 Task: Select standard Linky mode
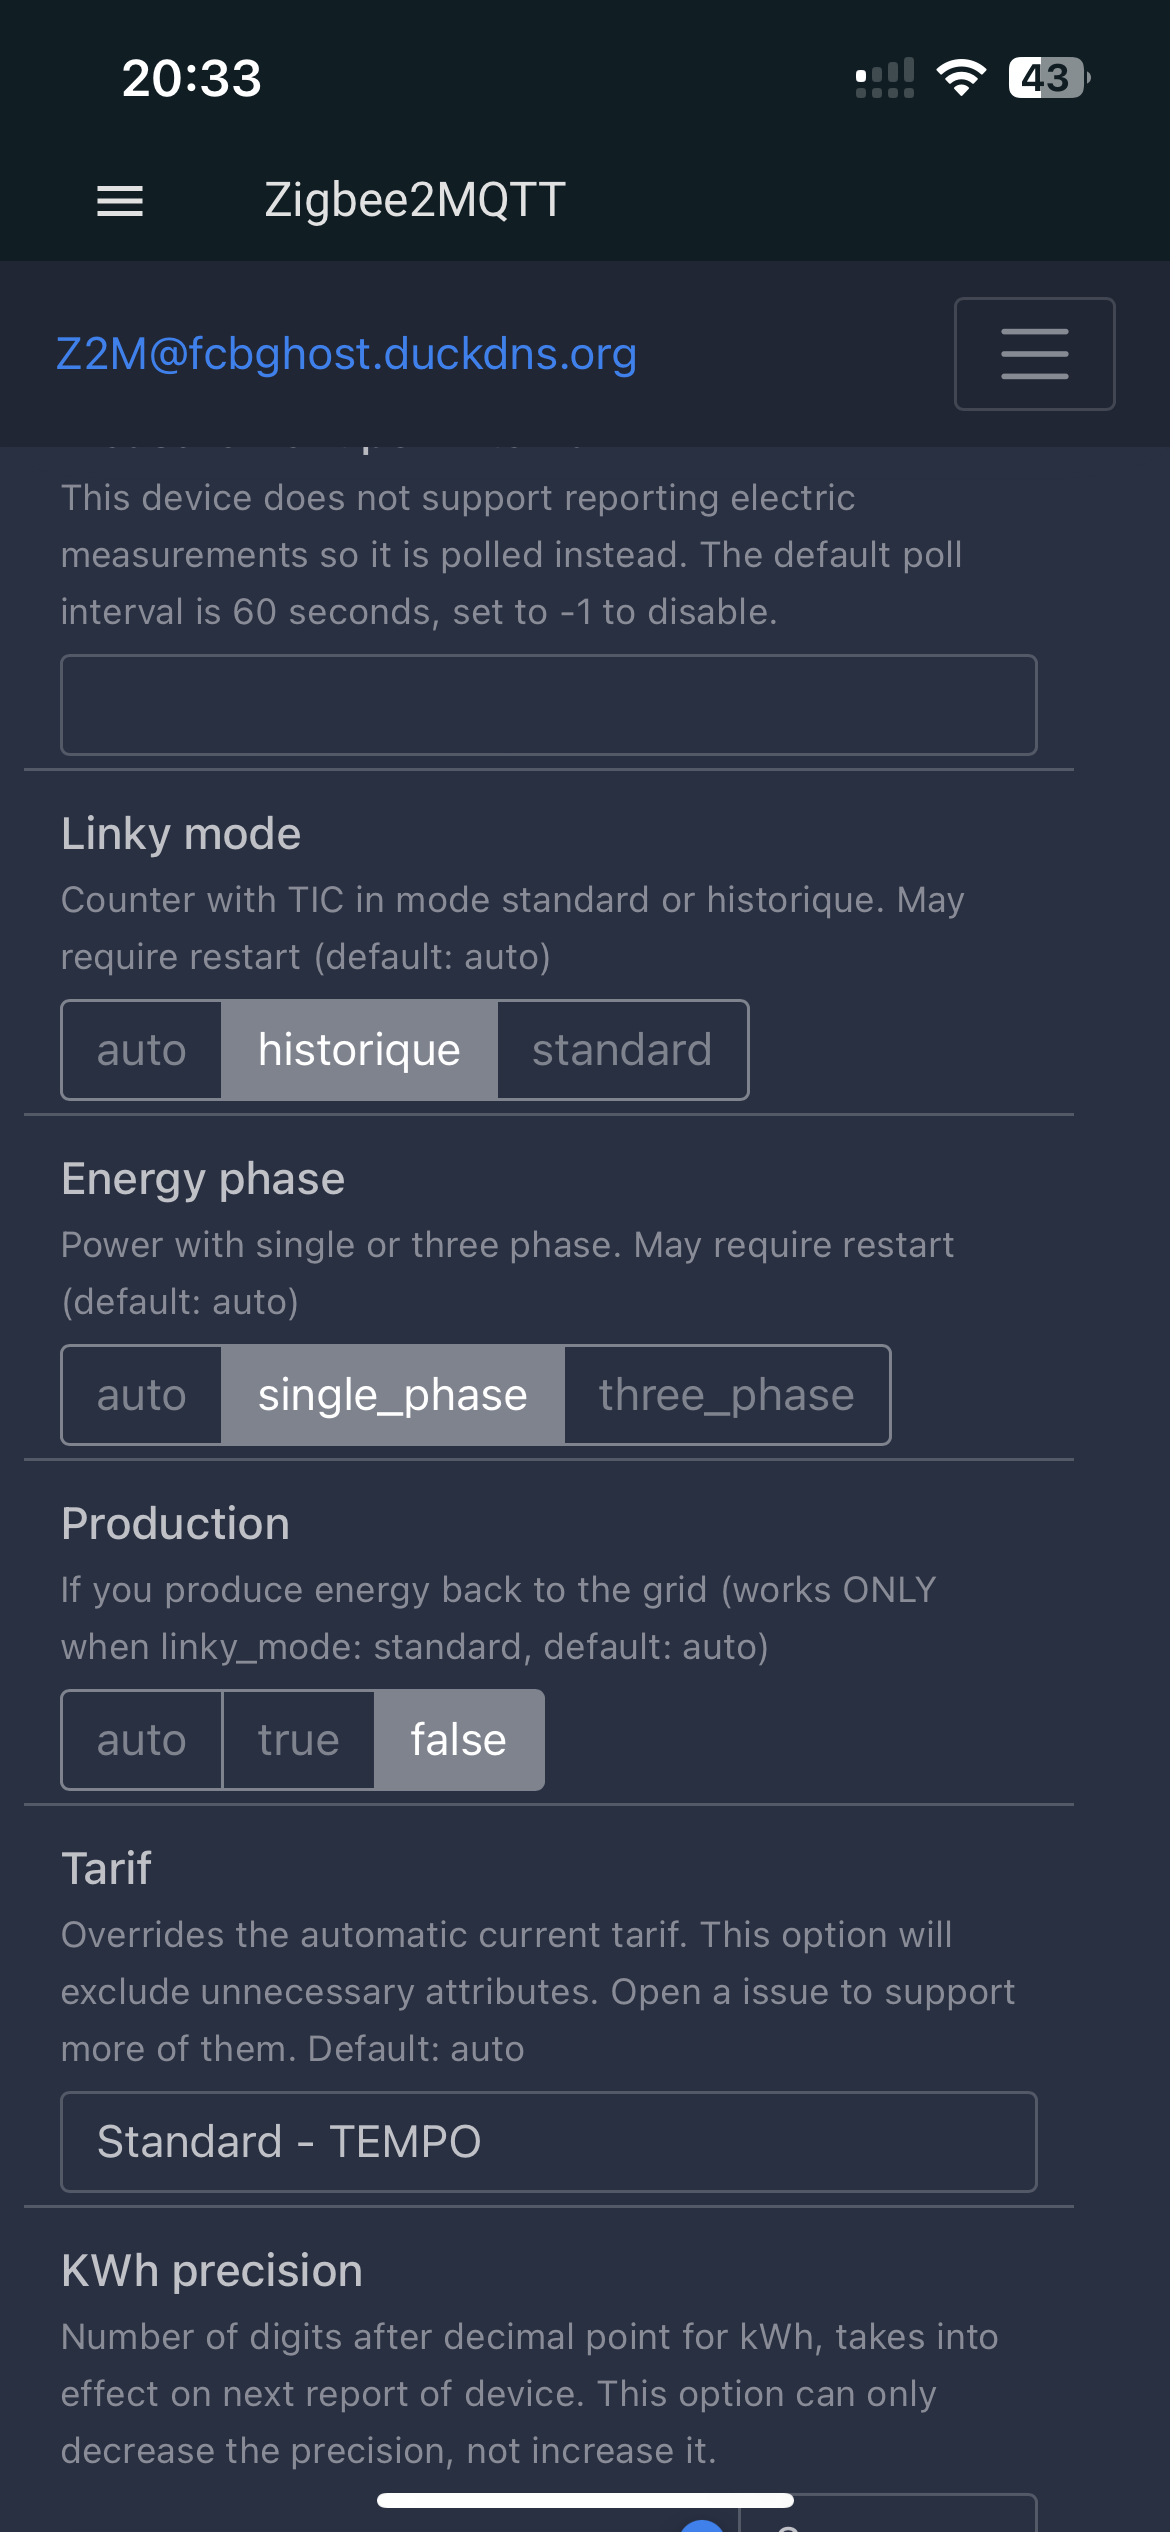(x=622, y=1050)
